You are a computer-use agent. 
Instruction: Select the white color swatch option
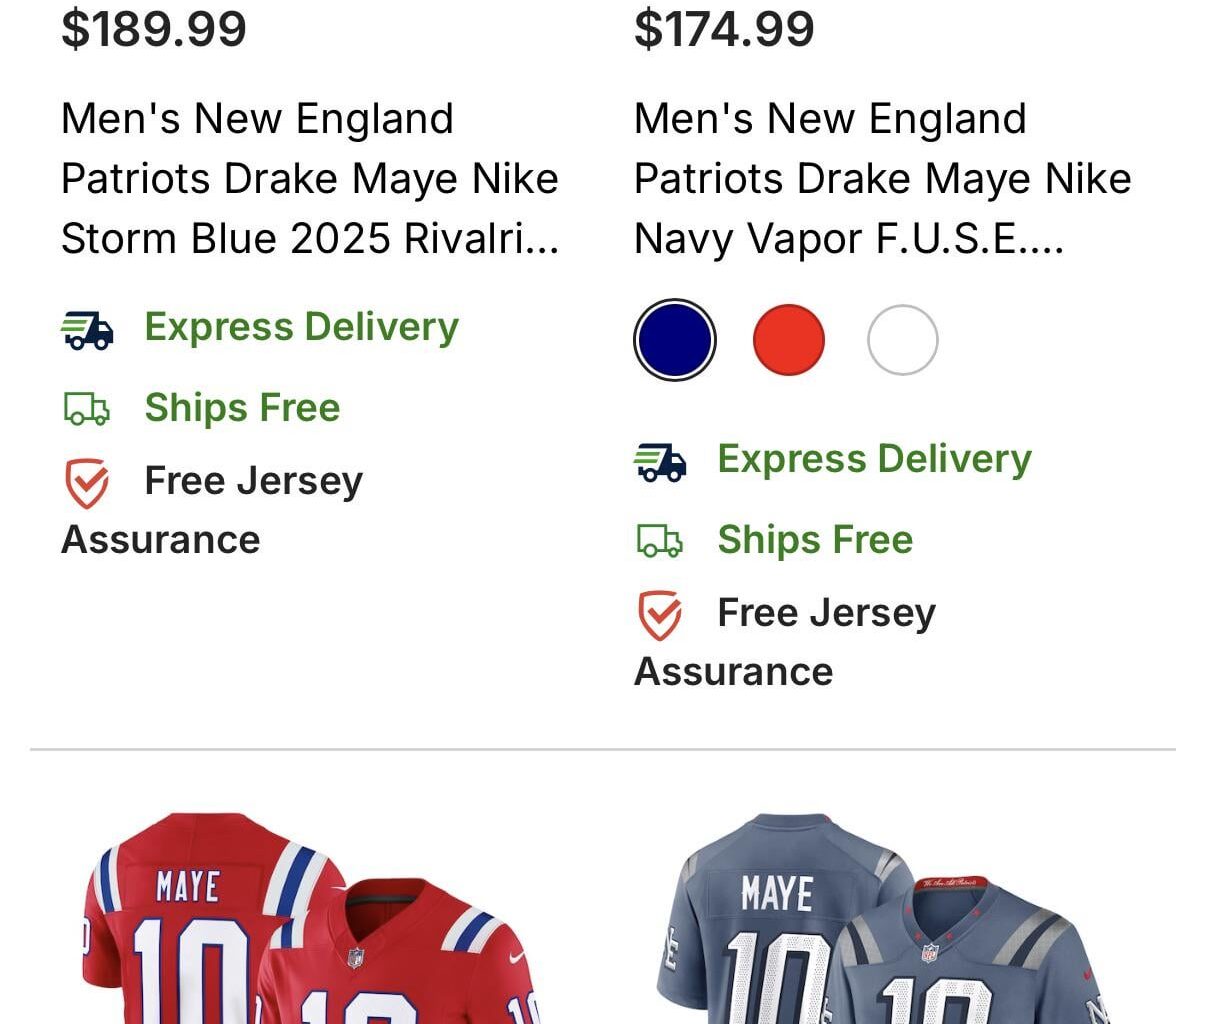(903, 339)
